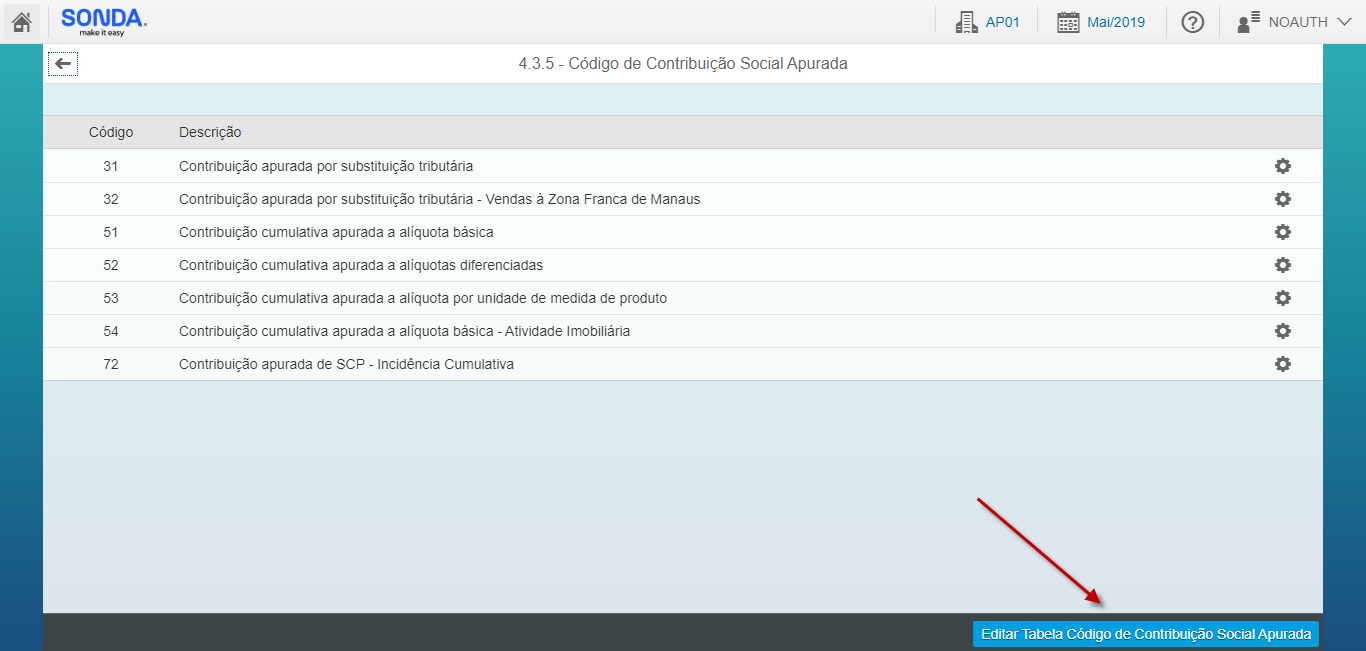Change the Mai/2019 period link
Screen dimensions: 1366x651
click(x=1116, y=22)
